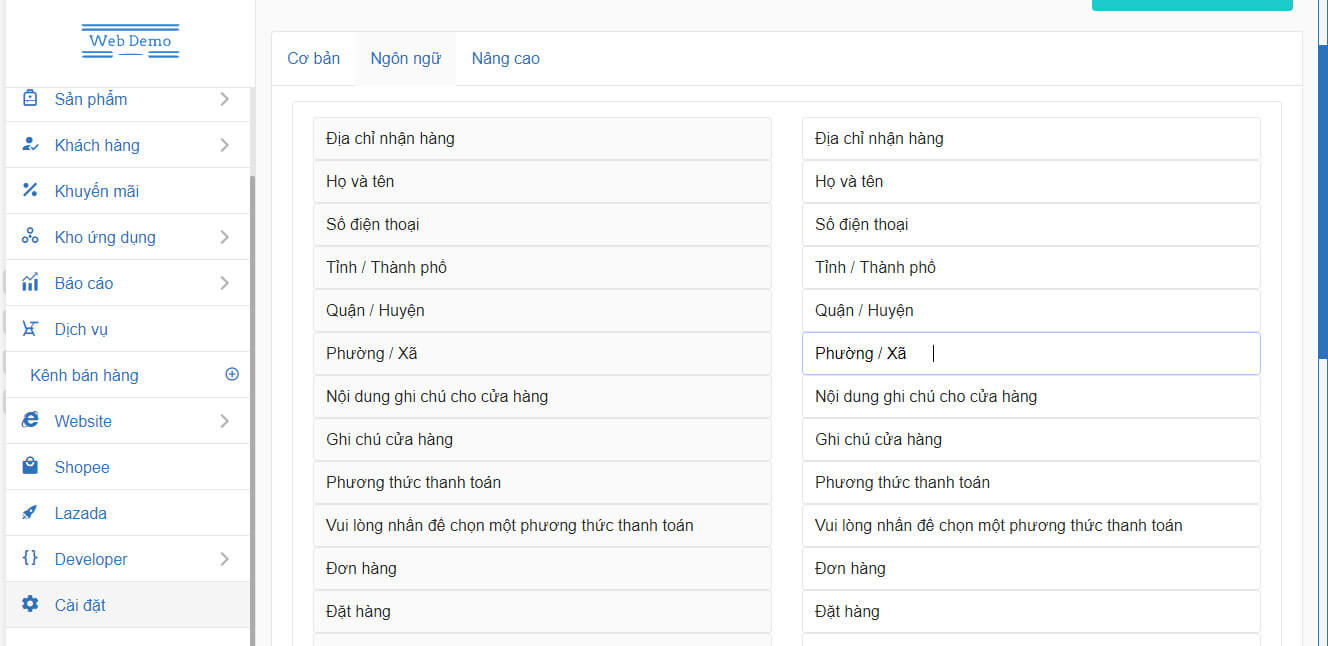This screenshot has height=646, width=1328.
Task: Add a sales channel with plus icon
Action: pos(232,375)
